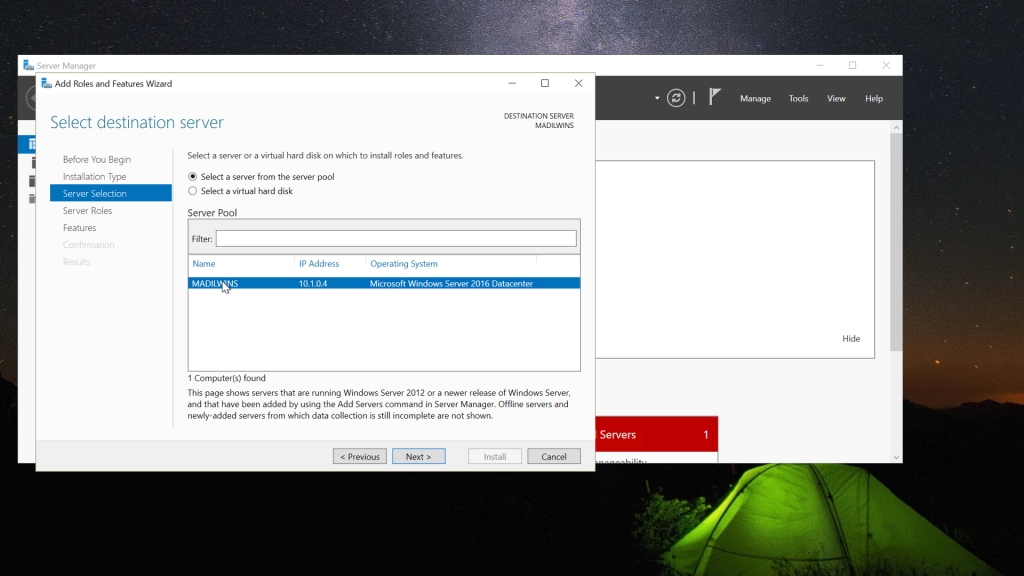Minimize the Add Roles and Features Wizard window

512,83
